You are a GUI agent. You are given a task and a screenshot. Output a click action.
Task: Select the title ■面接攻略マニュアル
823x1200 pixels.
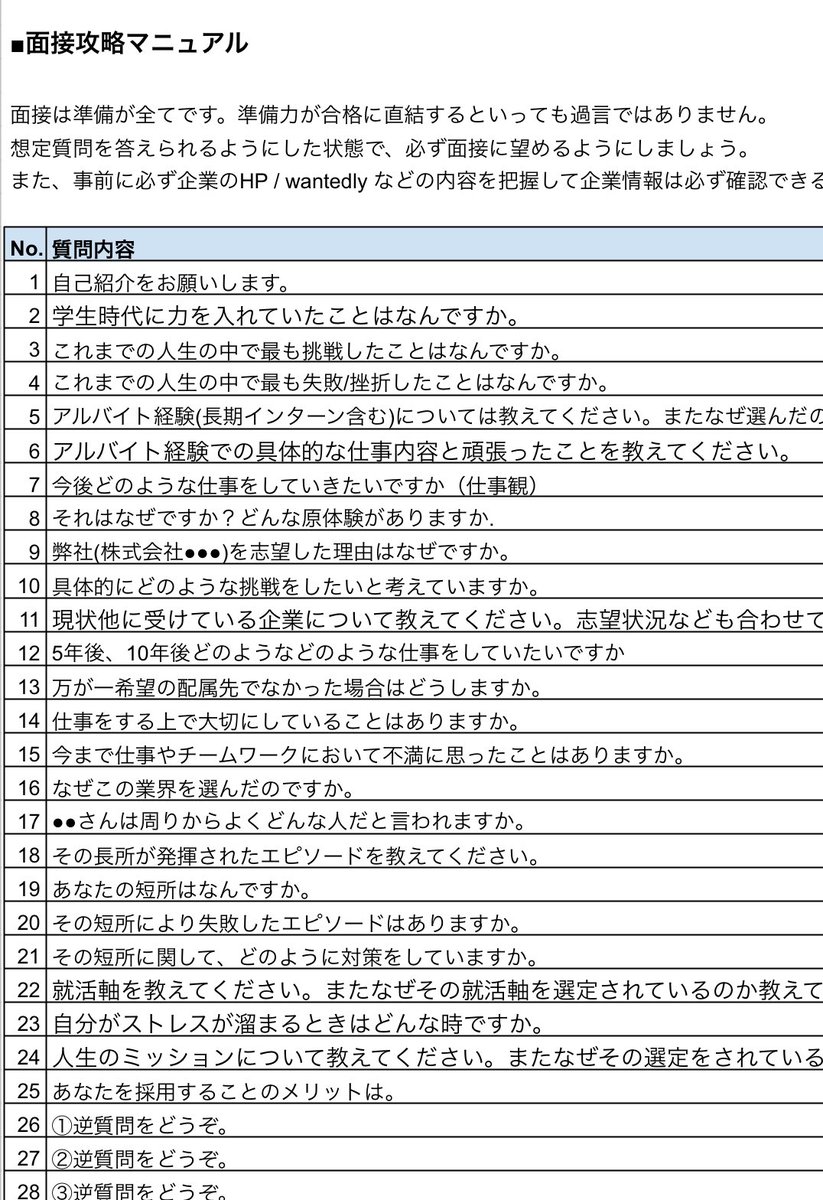(127, 43)
